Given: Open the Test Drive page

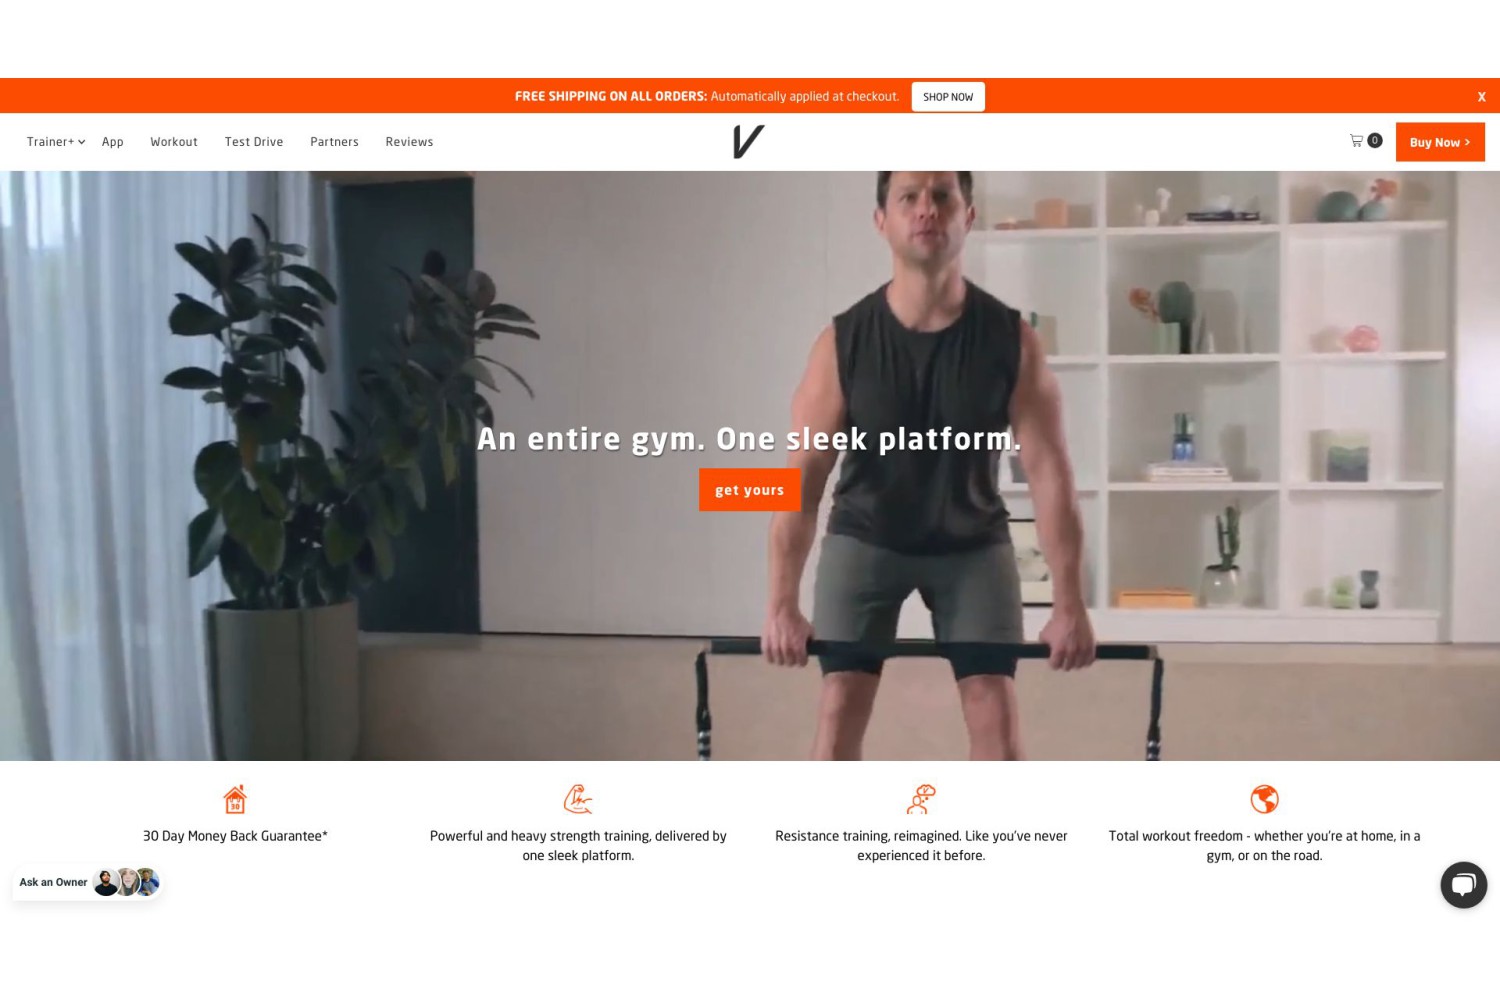Looking at the screenshot, I should 254,142.
